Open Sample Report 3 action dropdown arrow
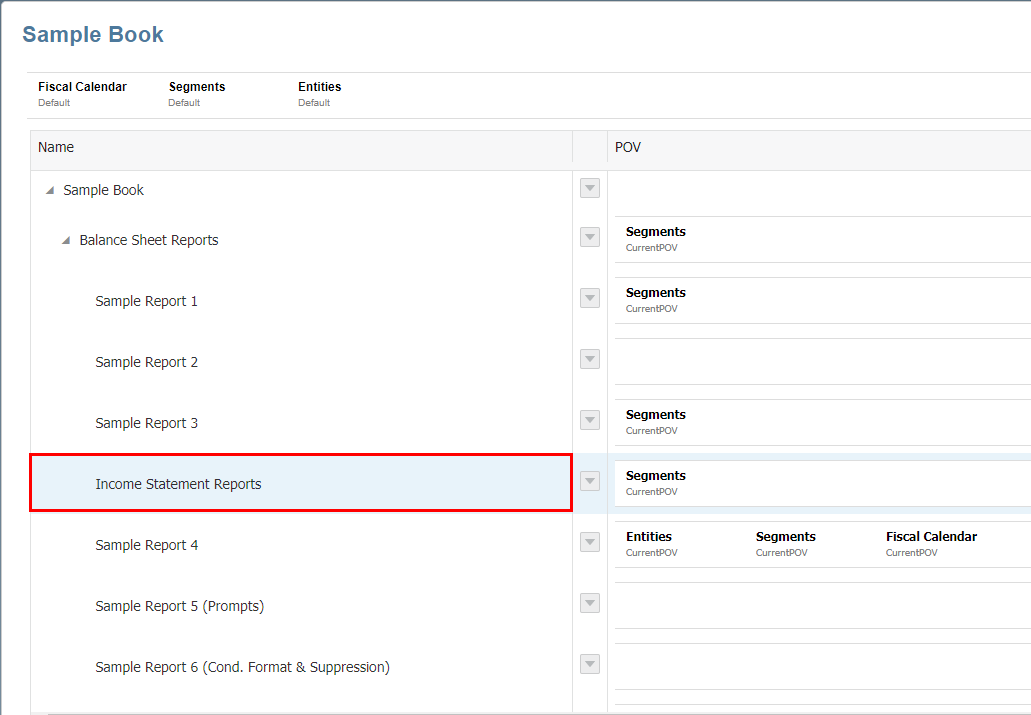 pyautogui.click(x=590, y=420)
